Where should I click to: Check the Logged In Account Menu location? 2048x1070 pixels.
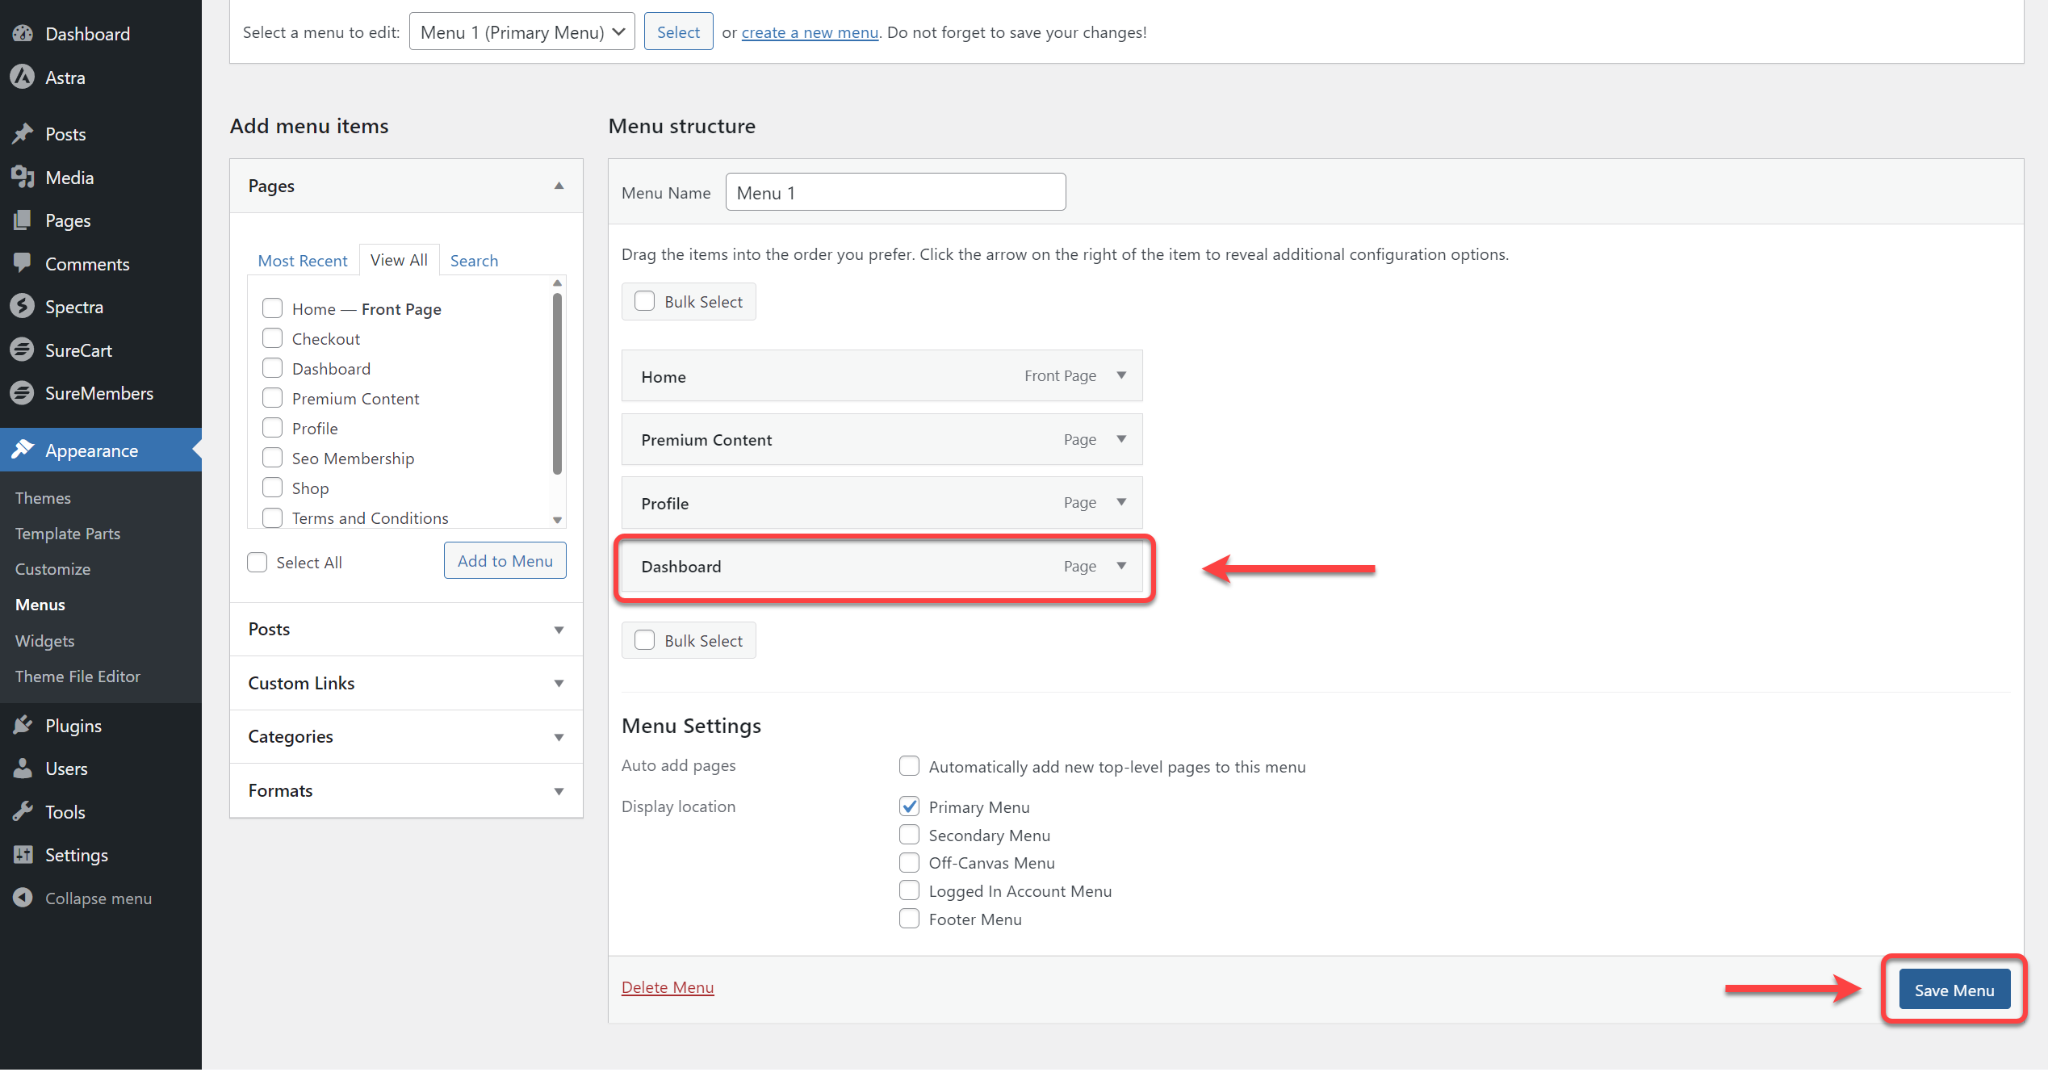(x=909, y=890)
